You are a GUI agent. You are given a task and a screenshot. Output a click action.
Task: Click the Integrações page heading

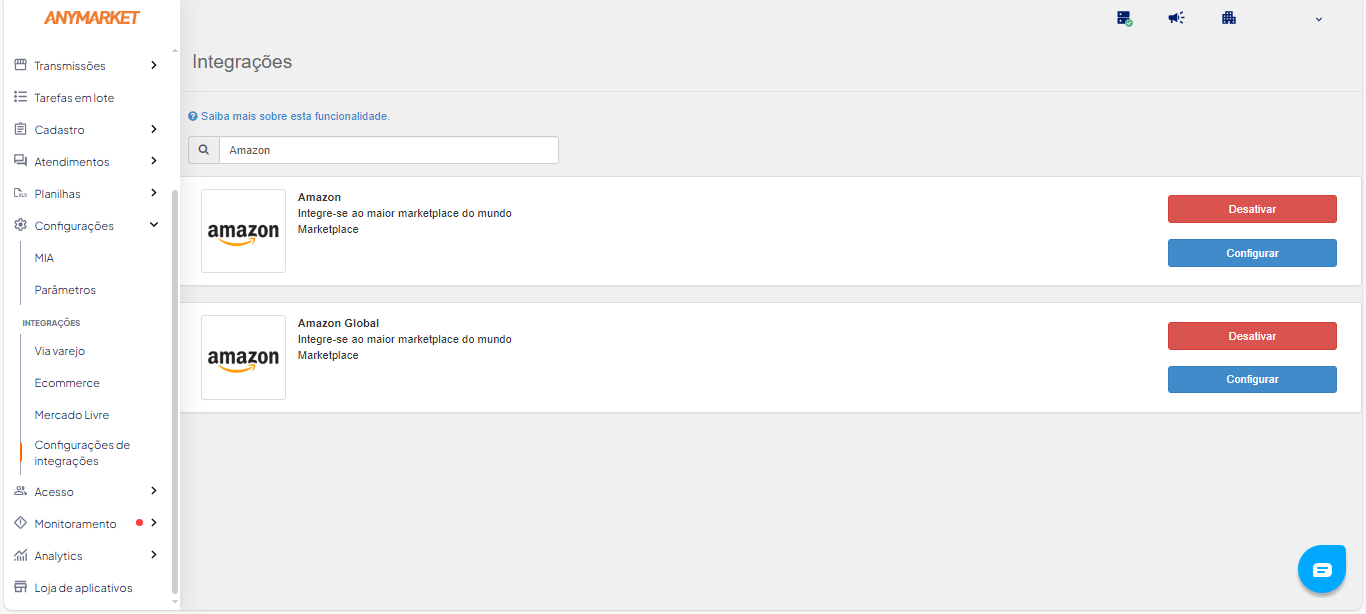click(242, 62)
